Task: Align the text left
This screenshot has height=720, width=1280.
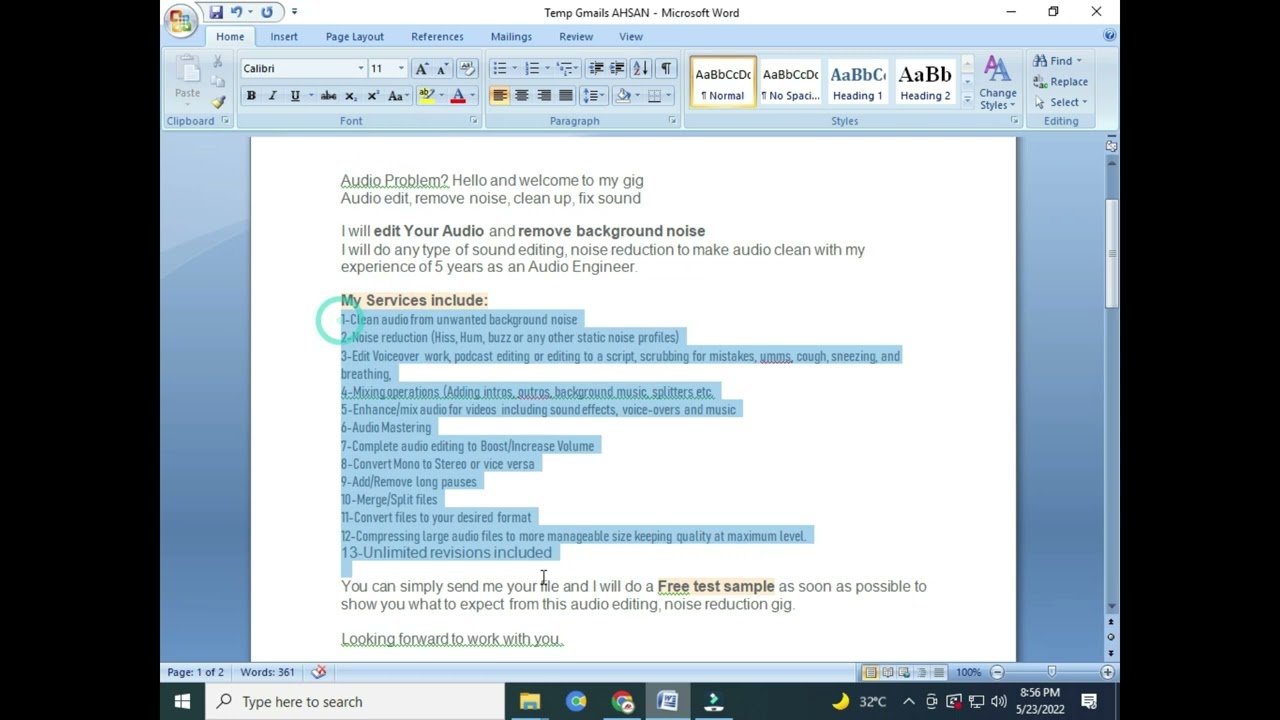Action: pyautogui.click(x=499, y=96)
